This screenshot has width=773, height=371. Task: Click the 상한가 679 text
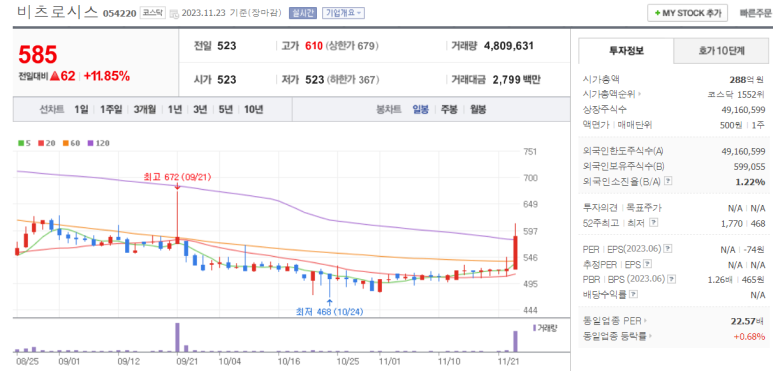coord(351,46)
